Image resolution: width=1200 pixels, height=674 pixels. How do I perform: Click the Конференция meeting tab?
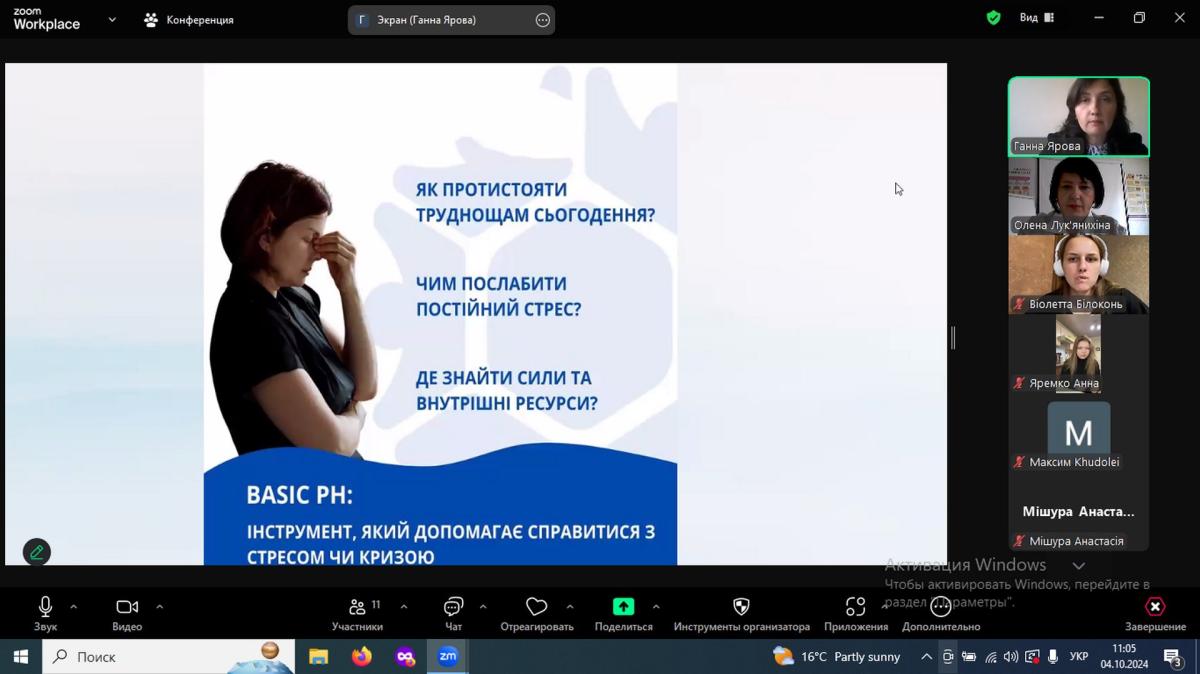[x=188, y=19]
